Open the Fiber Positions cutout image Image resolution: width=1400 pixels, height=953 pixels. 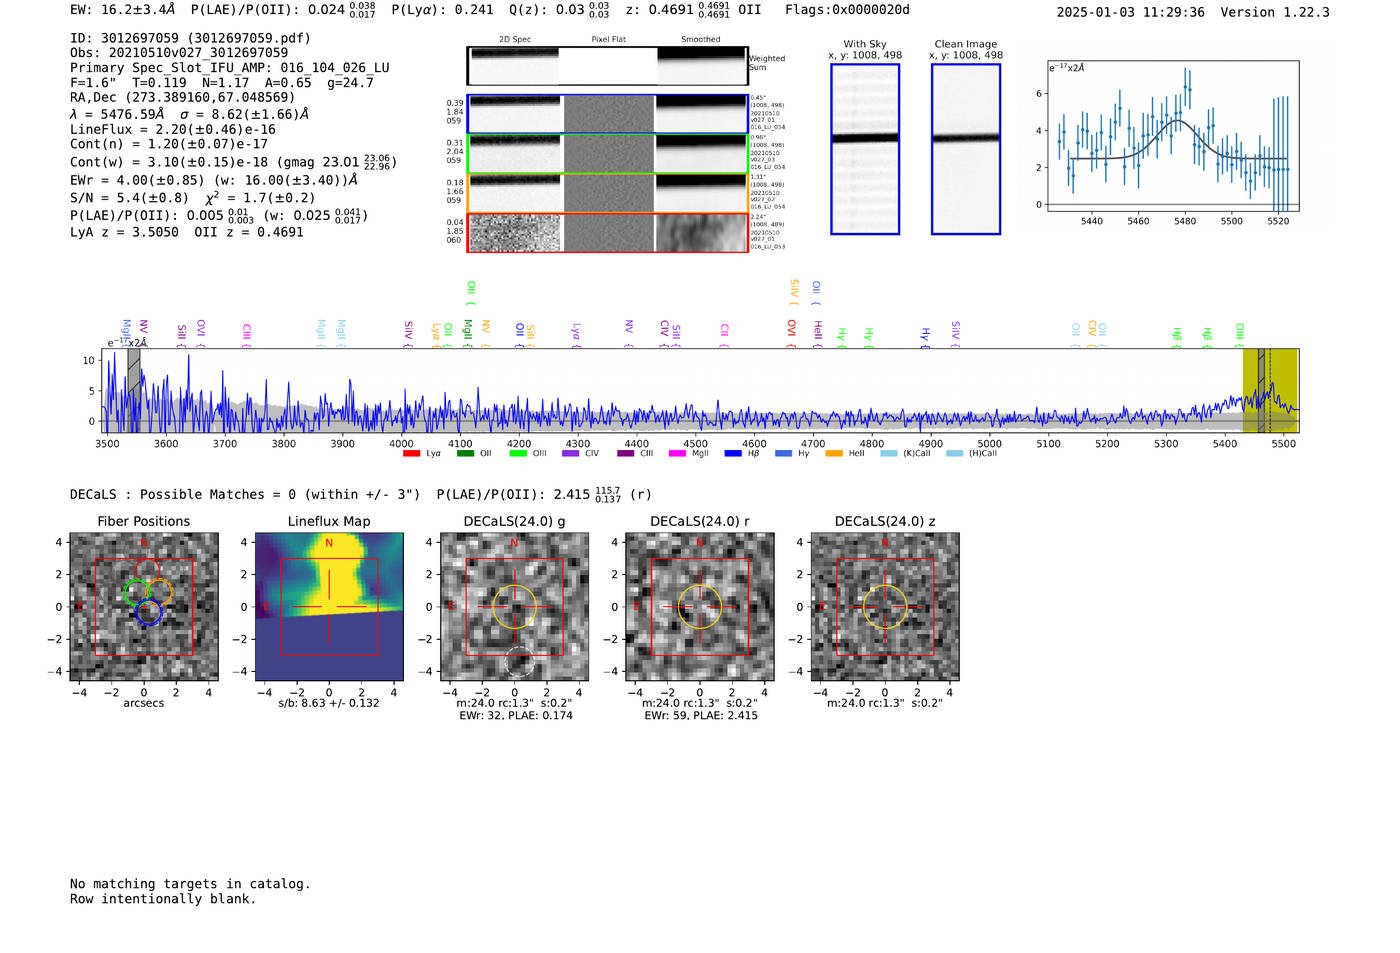pyautogui.click(x=144, y=606)
